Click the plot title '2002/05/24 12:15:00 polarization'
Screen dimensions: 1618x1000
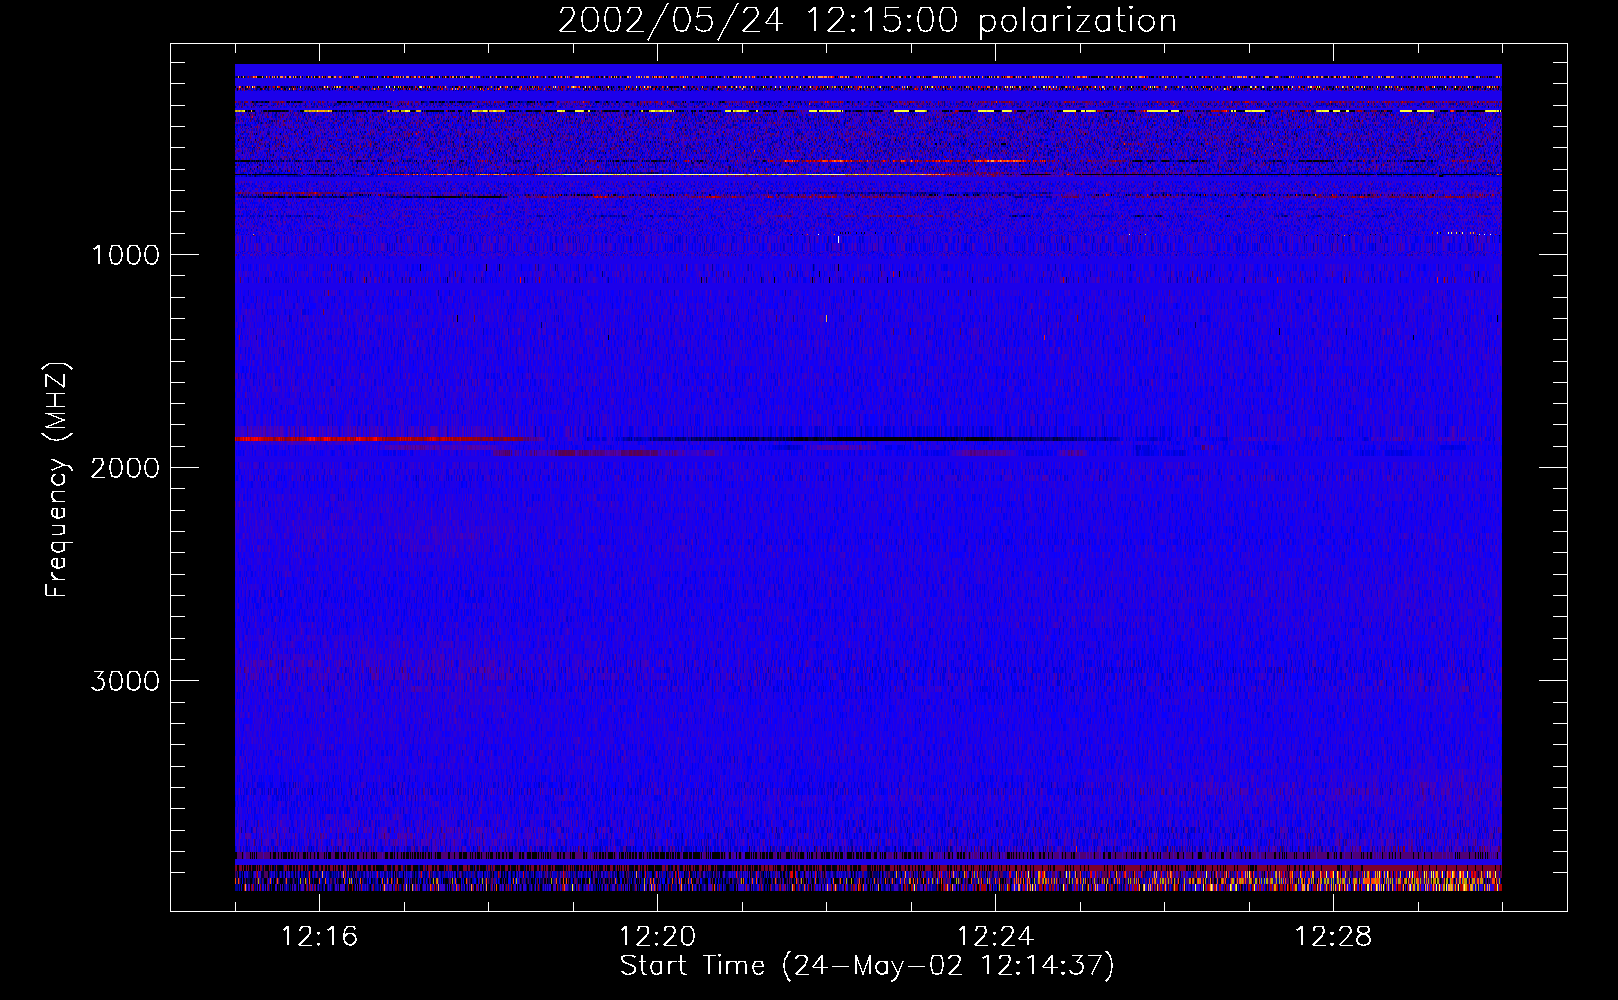coord(867,20)
